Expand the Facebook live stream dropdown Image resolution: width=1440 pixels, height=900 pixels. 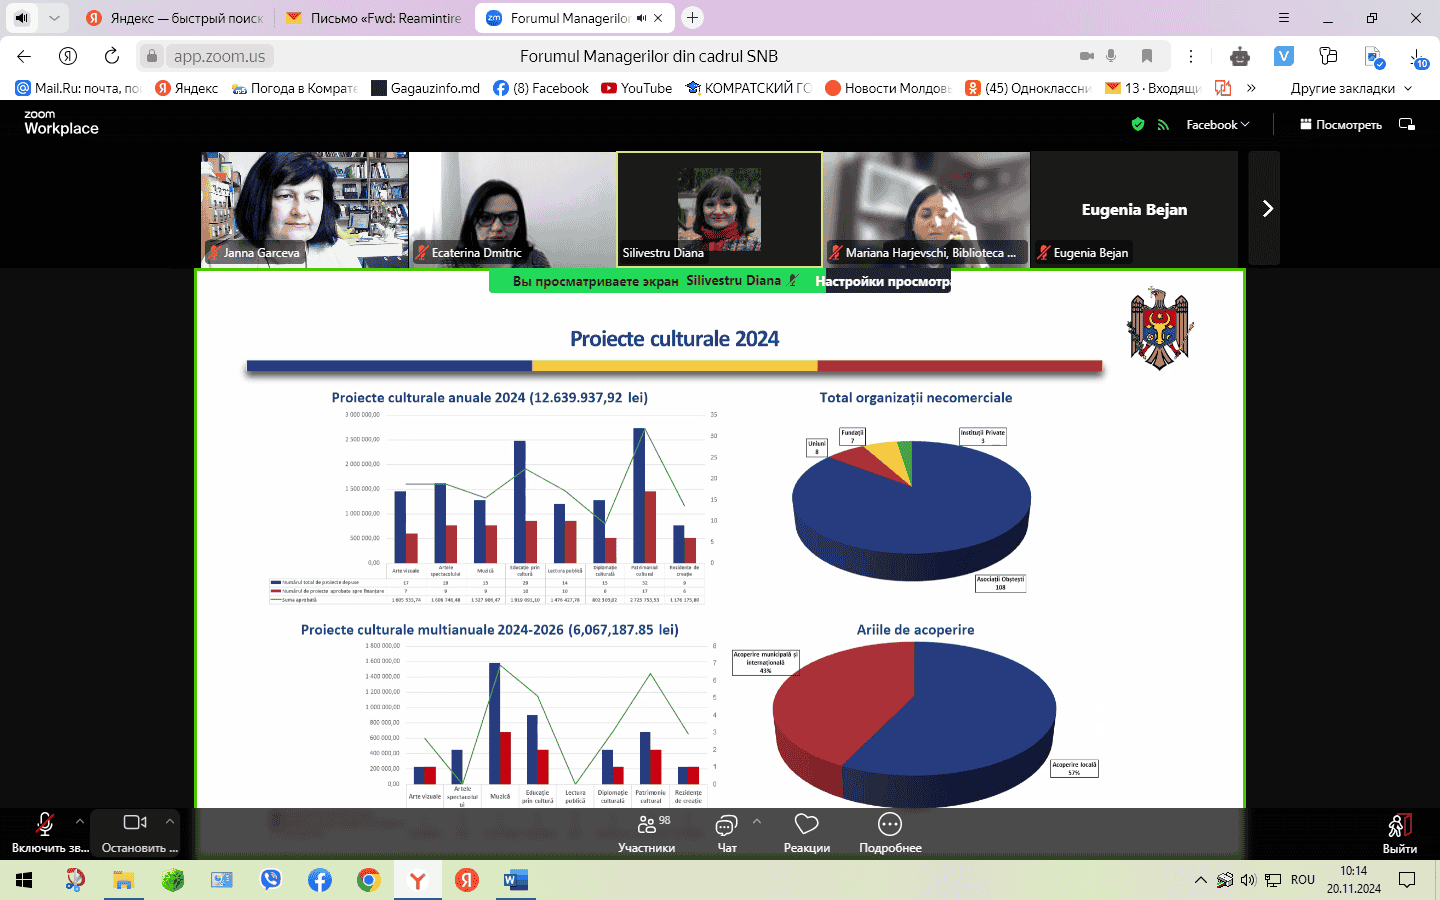click(1217, 125)
